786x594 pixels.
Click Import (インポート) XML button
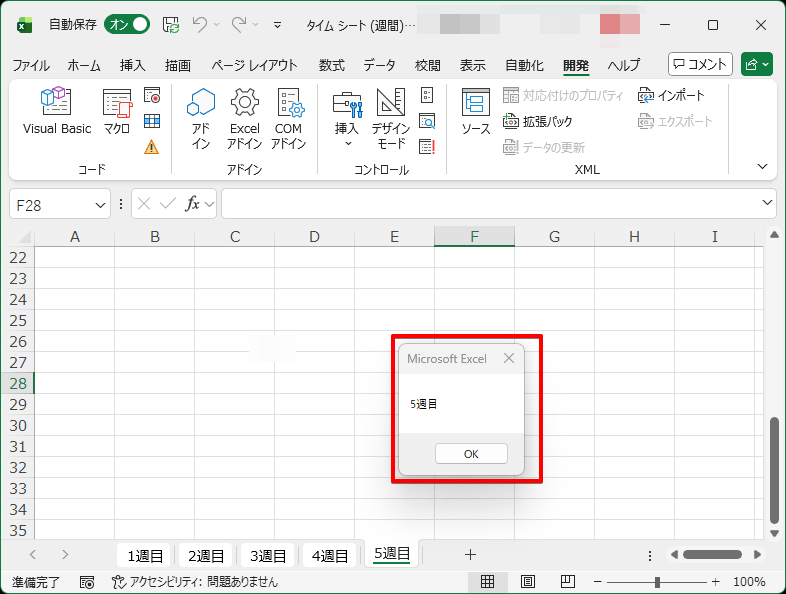click(671, 95)
